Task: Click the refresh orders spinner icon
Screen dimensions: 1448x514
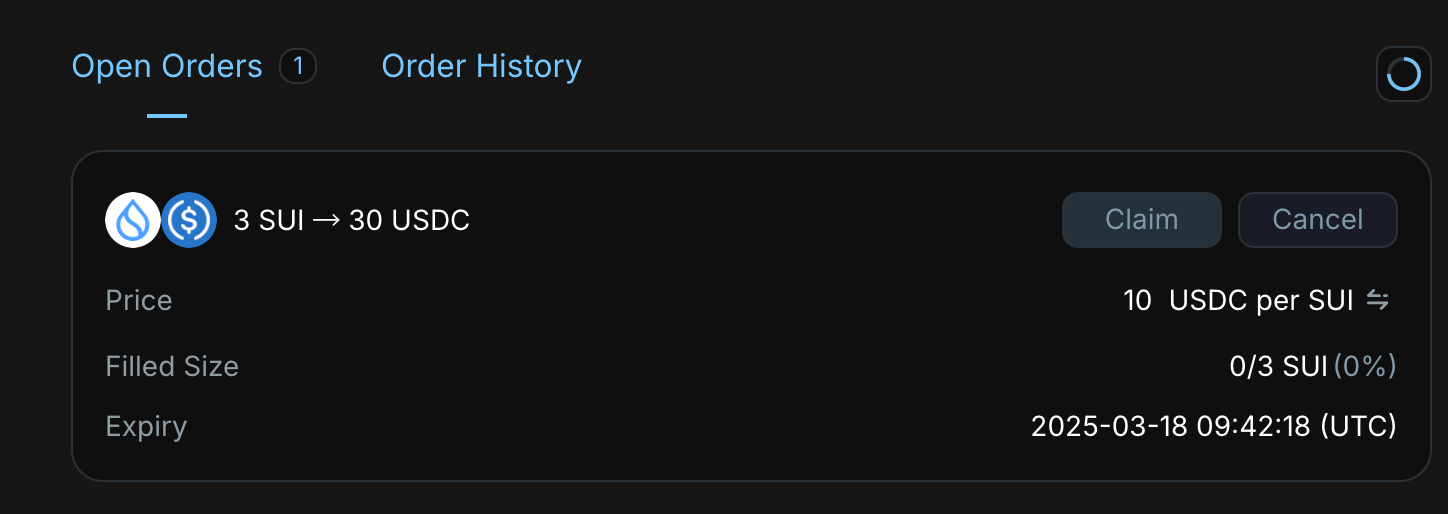Action: pyautogui.click(x=1404, y=74)
